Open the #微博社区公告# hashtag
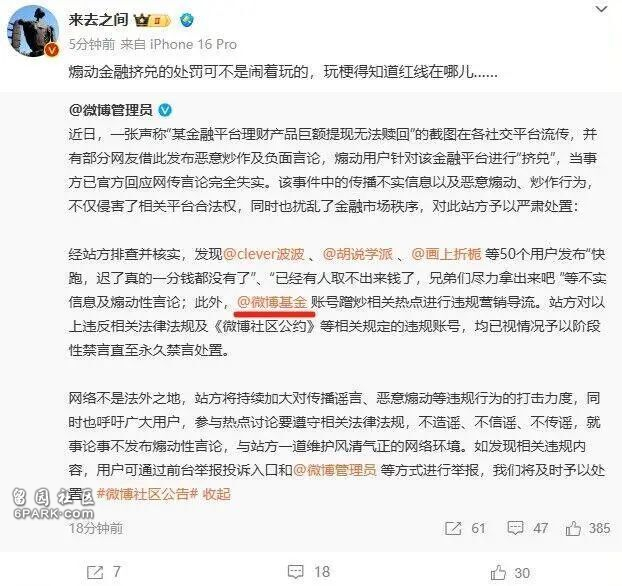Screen dimensions: 622x586 pyautogui.click(x=147, y=494)
